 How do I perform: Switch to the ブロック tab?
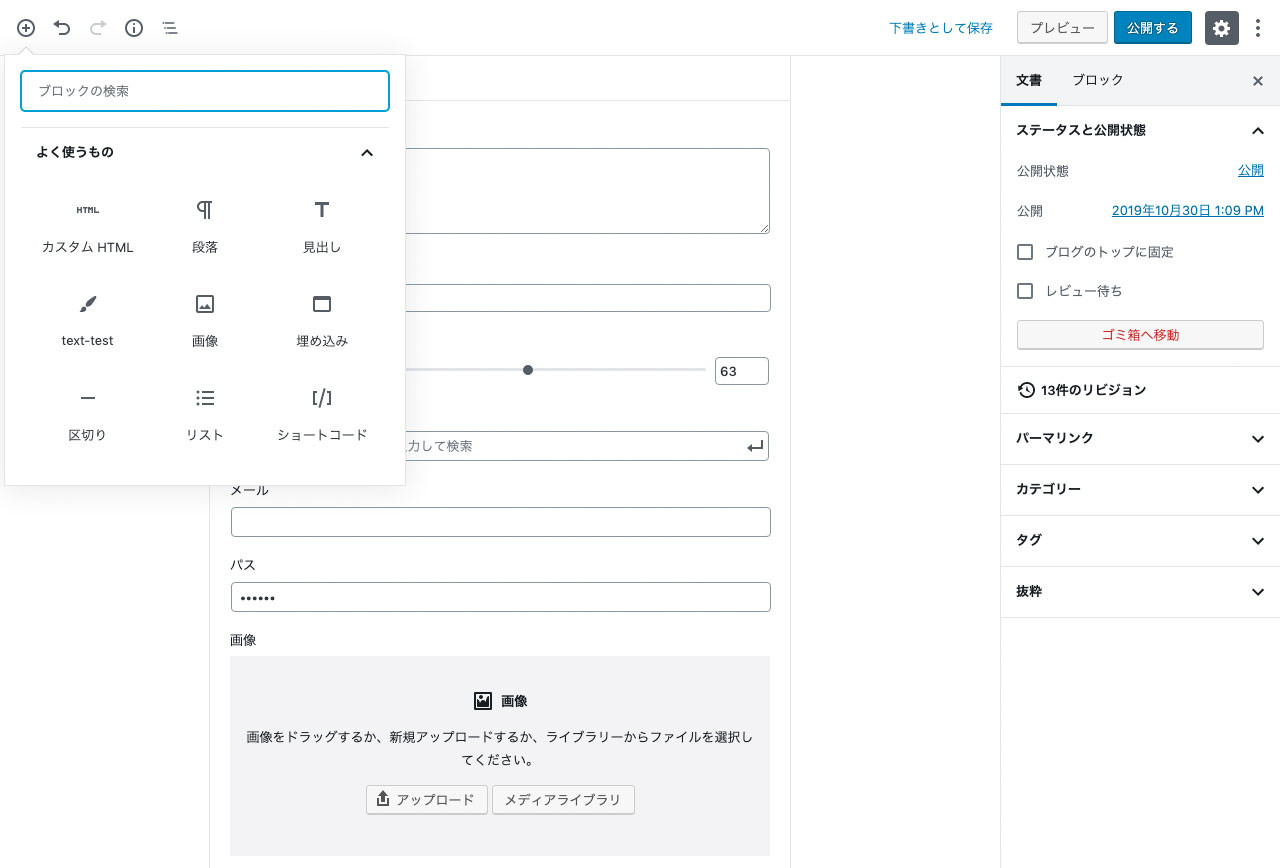pyautogui.click(x=1097, y=80)
